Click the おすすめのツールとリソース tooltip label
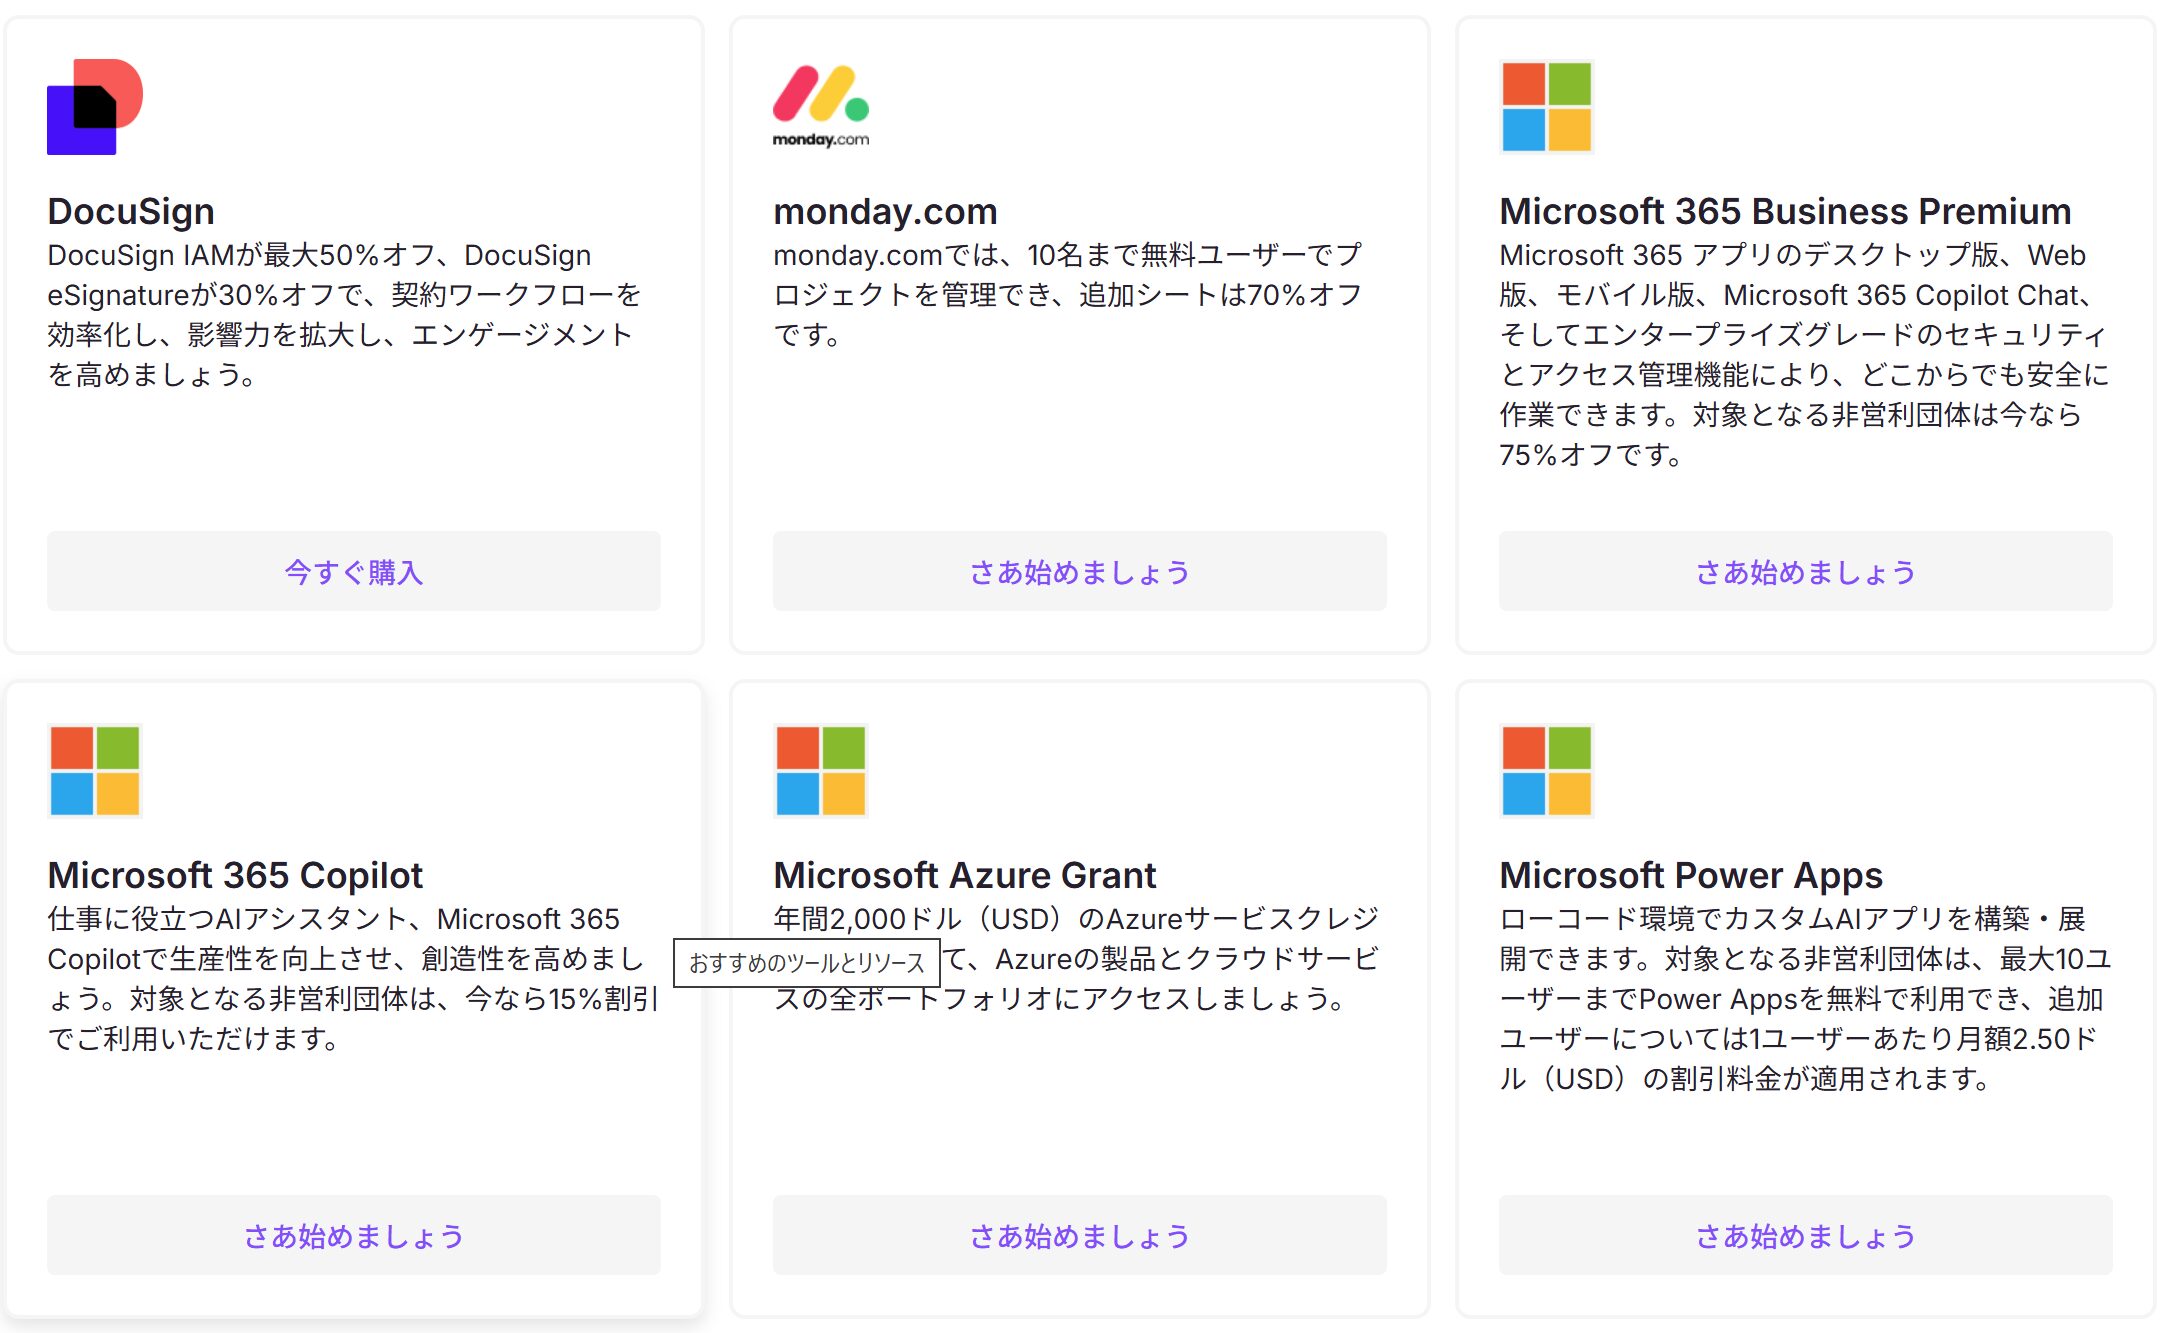This screenshot has width=2173, height=1333. click(x=806, y=963)
